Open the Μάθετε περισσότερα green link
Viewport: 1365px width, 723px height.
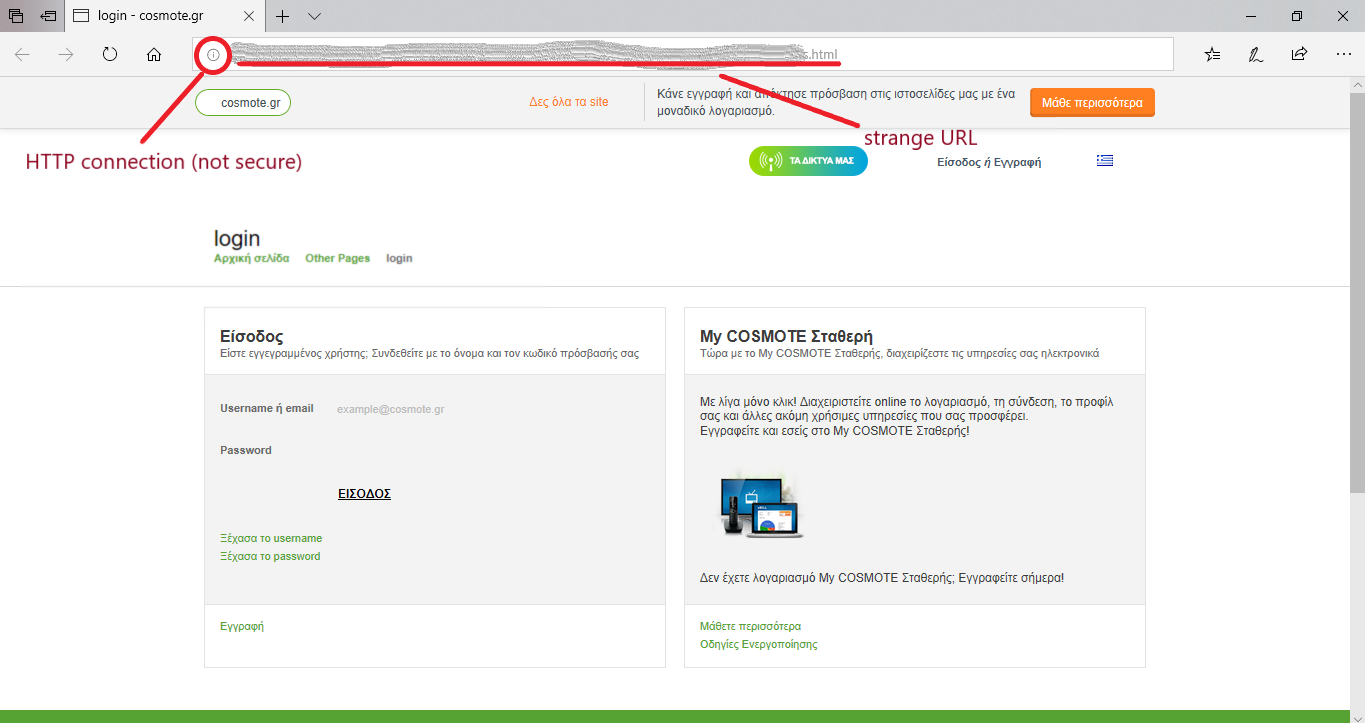coord(750,626)
